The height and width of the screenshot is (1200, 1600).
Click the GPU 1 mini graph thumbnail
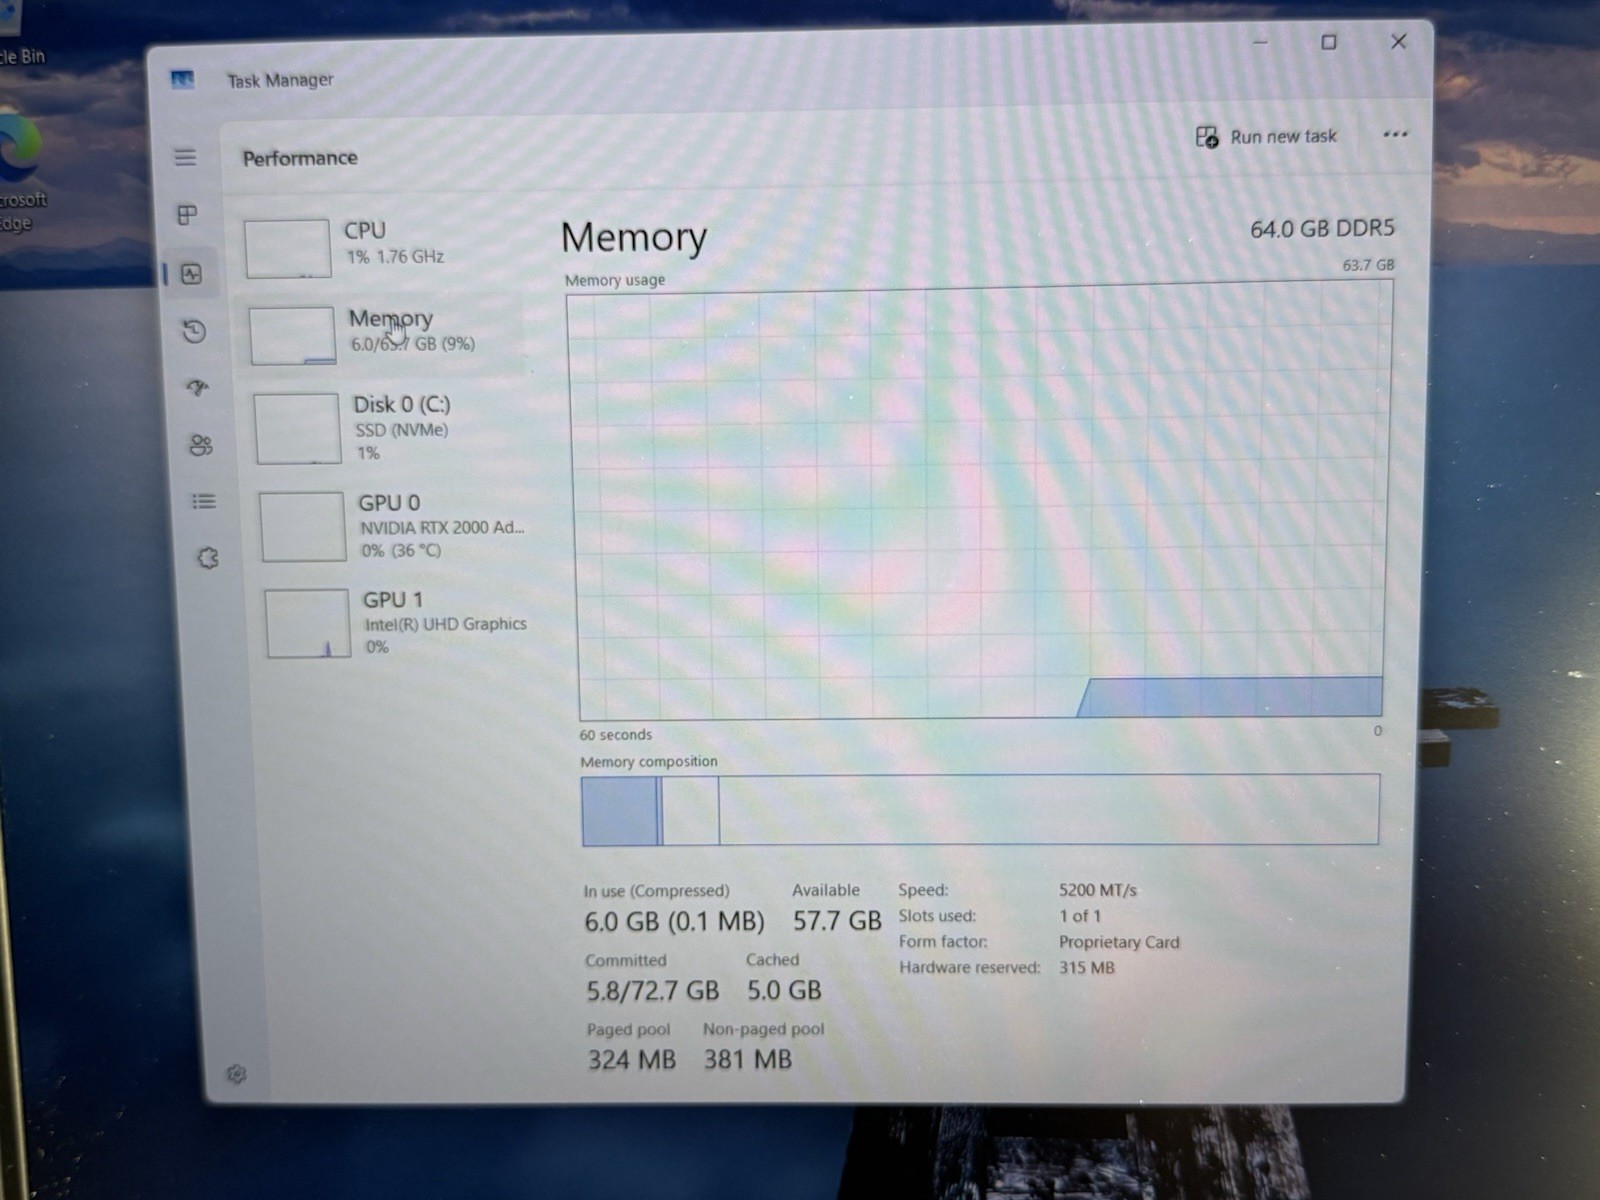point(307,623)
